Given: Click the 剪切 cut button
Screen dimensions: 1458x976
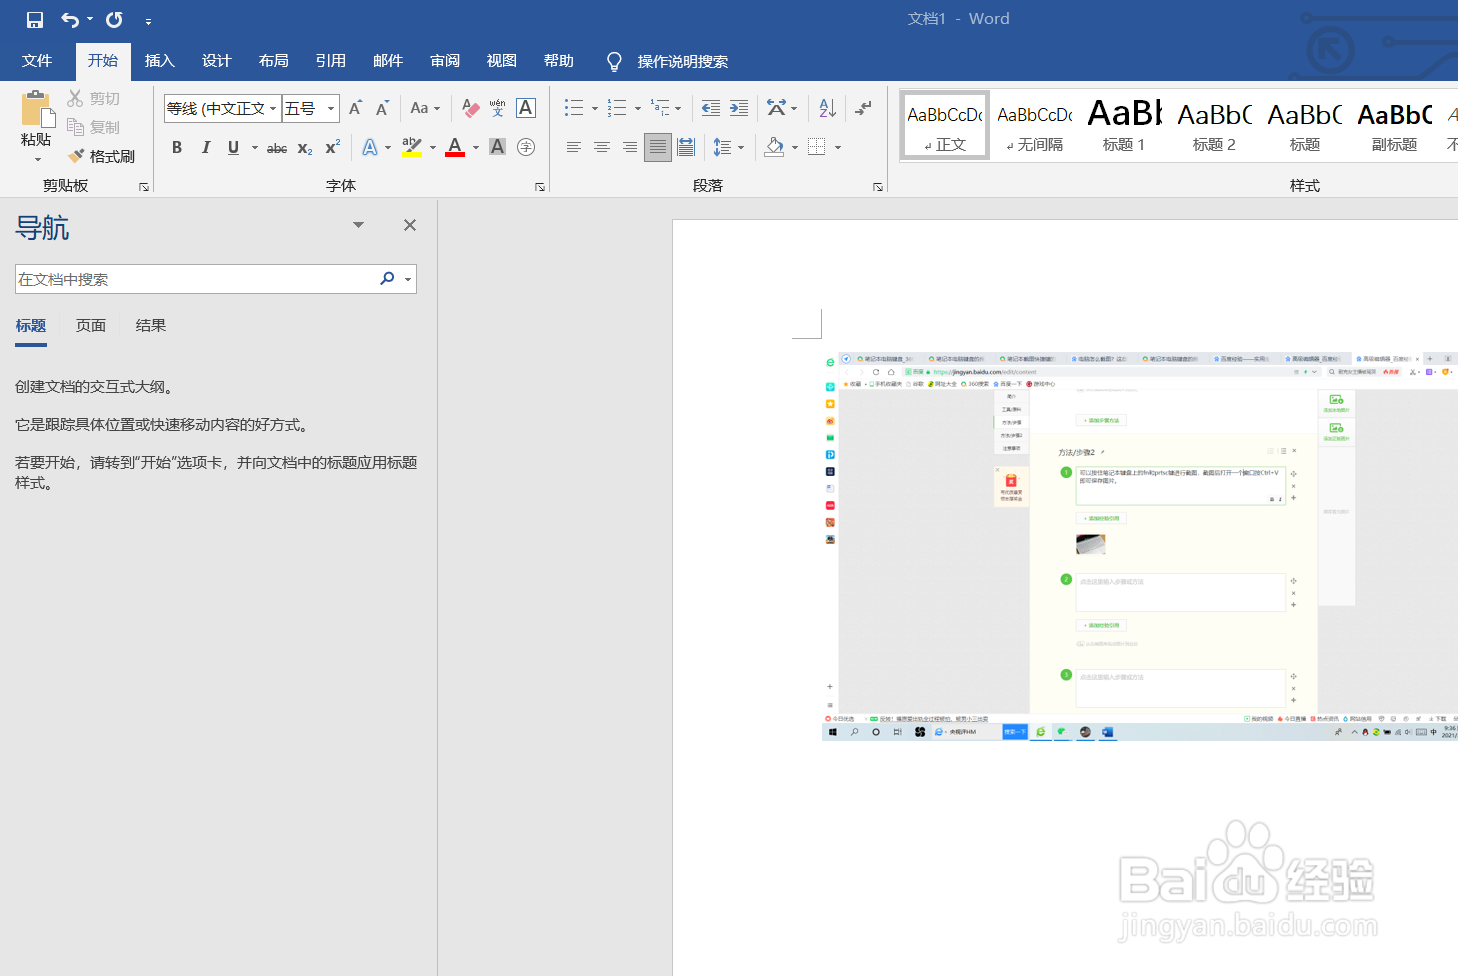Looking at the screenshot, I should pyautogui.click(x=94, y=98).
